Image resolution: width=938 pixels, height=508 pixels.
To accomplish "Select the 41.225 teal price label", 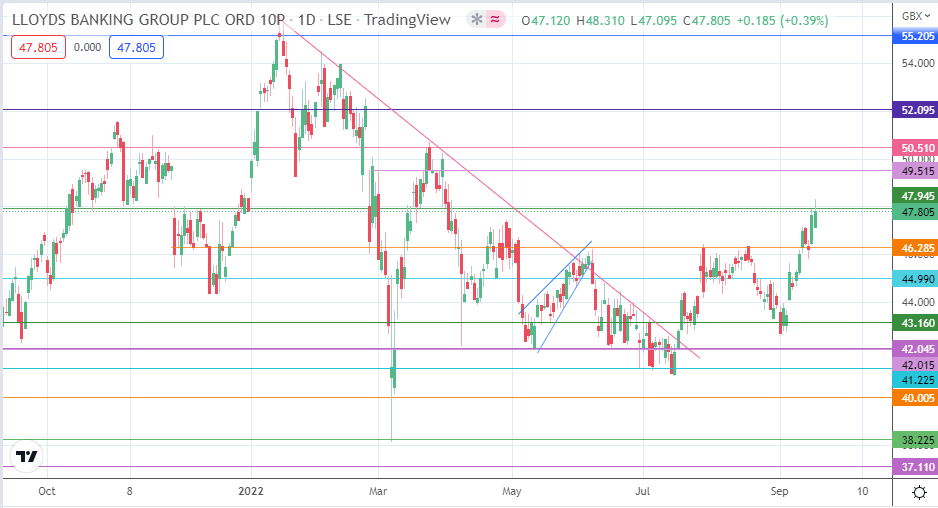I will pos(915,379).
